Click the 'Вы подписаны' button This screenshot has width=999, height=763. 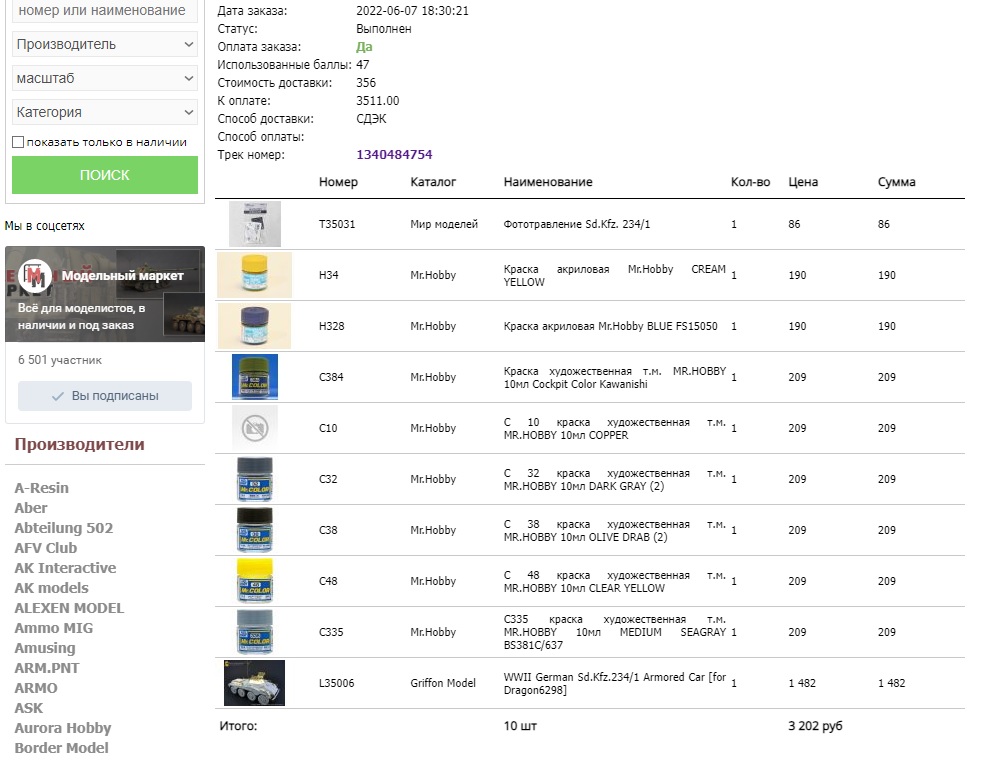tap(104, 396)
